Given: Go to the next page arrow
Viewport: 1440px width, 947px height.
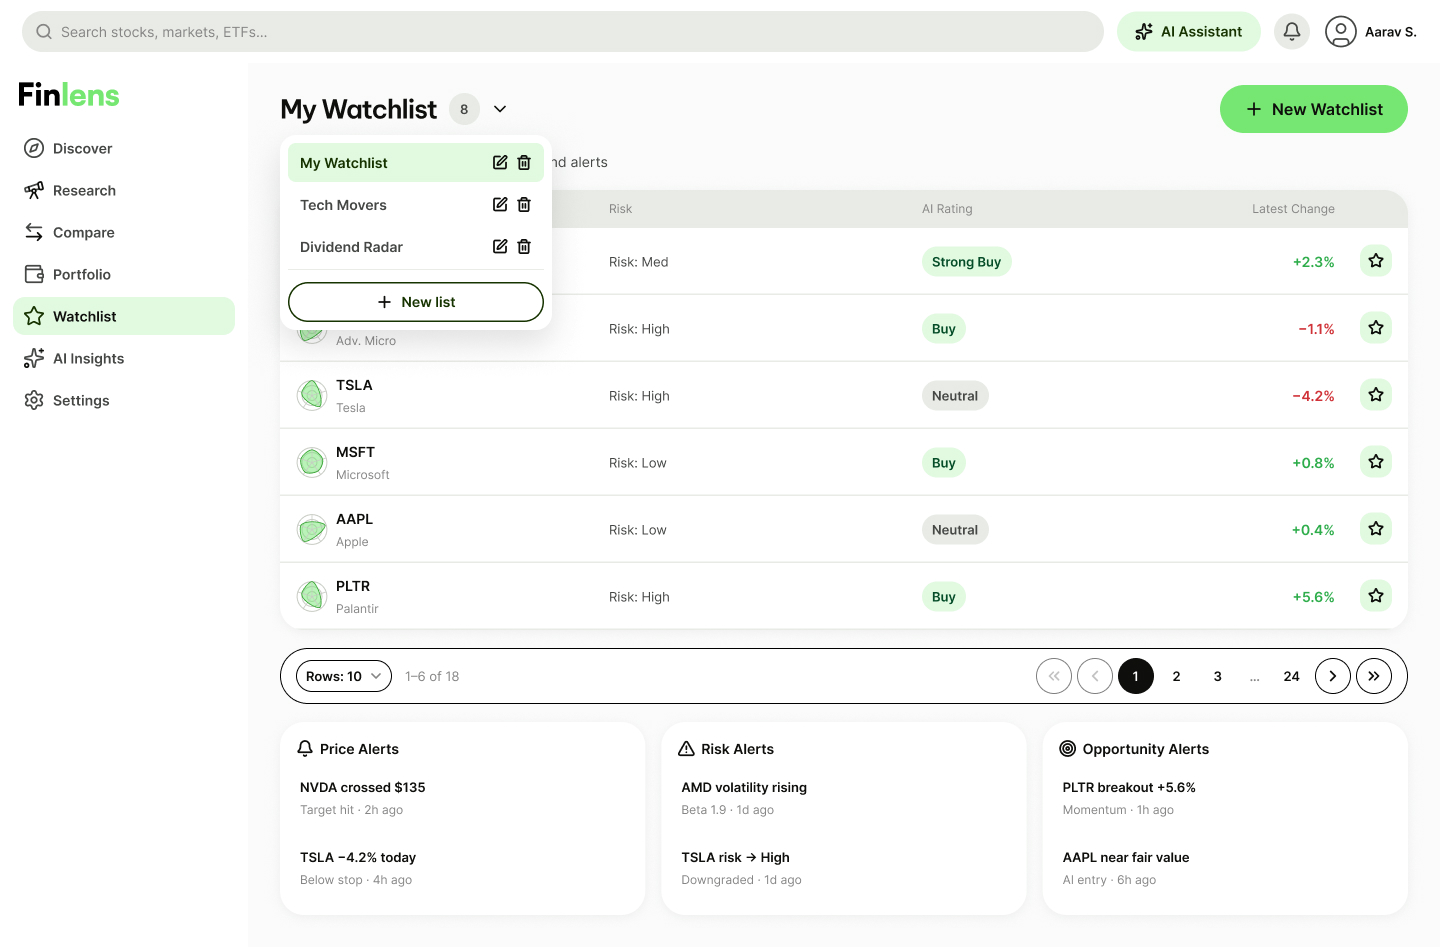Looking at the screenshot, I should click(1333, 676).
